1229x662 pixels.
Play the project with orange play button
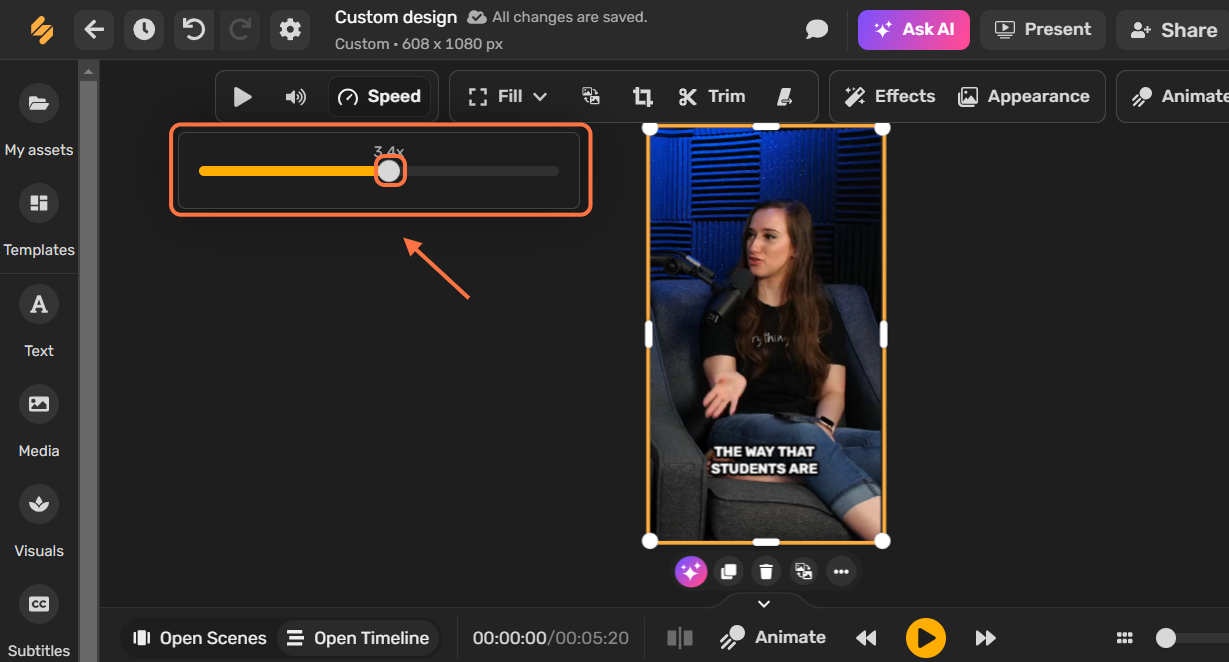[x=926, y=637]
